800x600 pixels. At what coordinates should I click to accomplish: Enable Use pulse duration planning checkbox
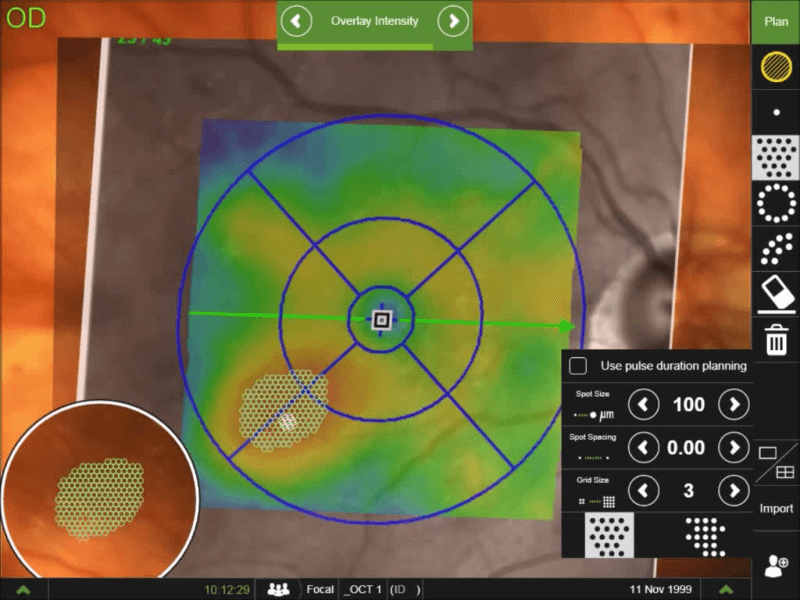pos(578,366)
